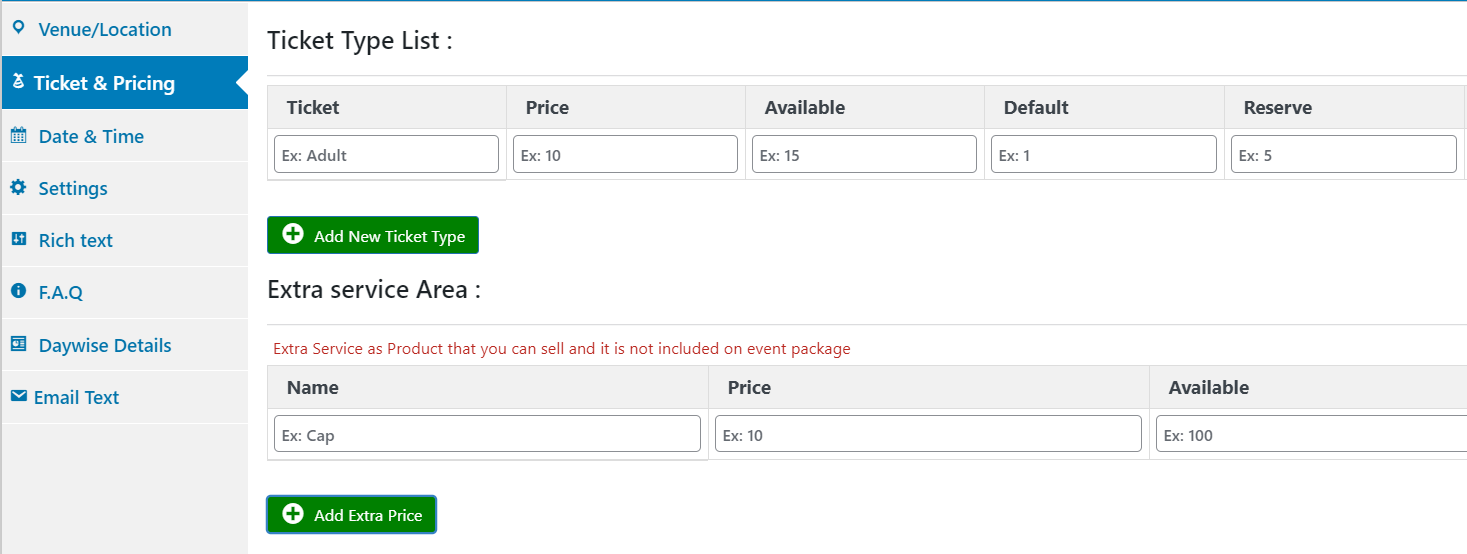Viewport: 1467px width, 554px height.
Task: Switch to the Date & Time tab
Action: pos(124,136)
